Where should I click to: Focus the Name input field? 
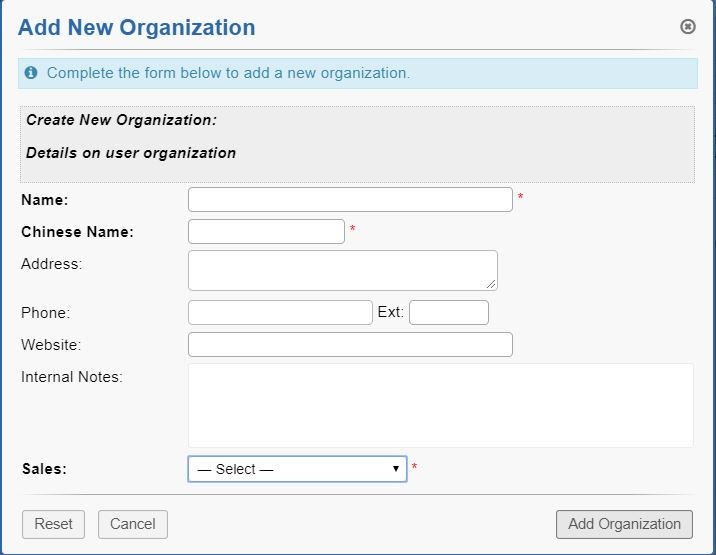[x=350, y=200]
